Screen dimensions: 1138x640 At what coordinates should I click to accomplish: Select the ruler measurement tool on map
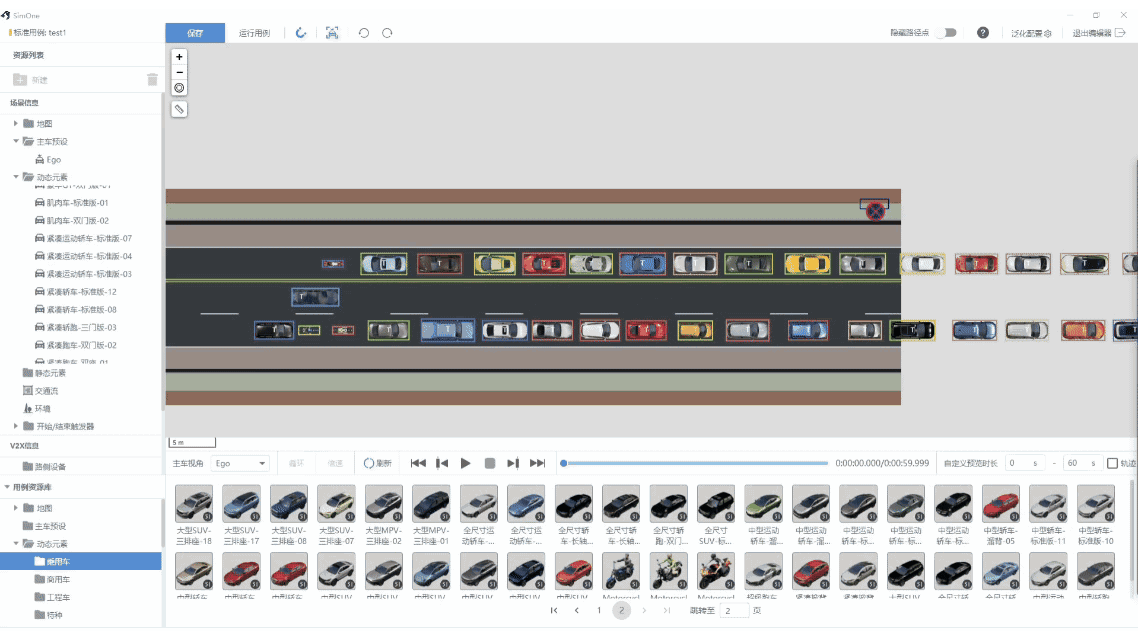point(179,110)
